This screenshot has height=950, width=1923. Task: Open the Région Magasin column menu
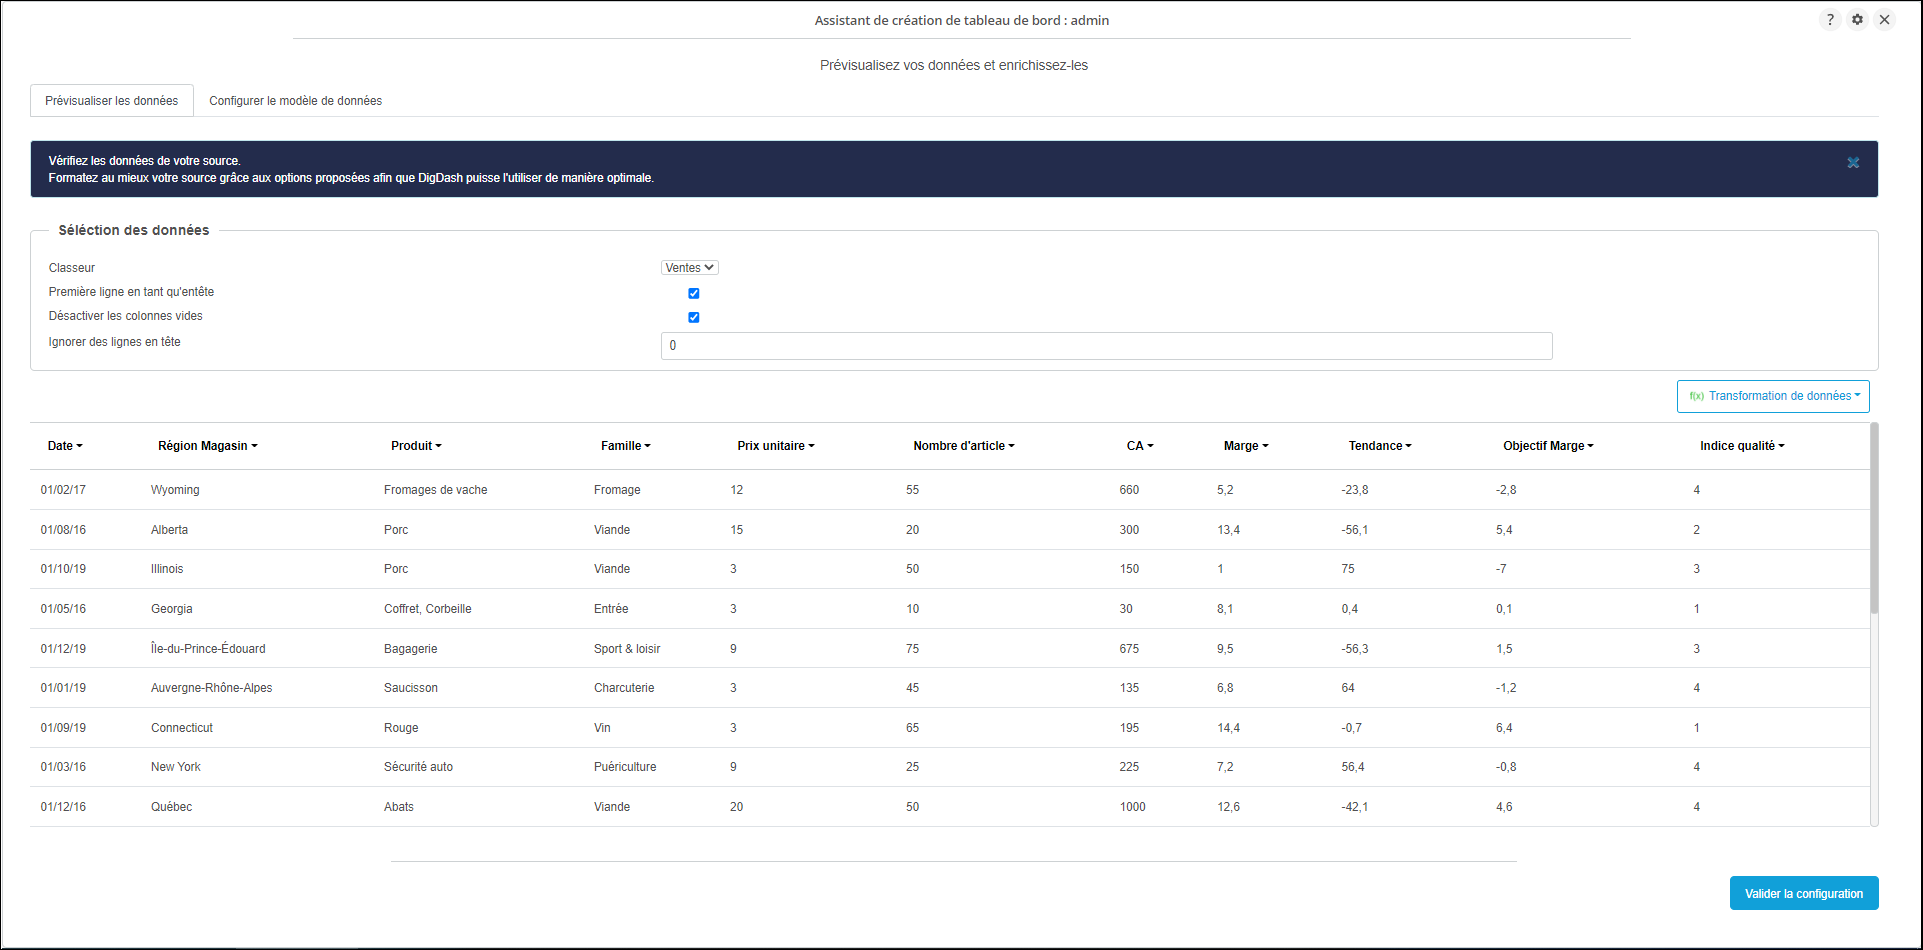coord(207,446)
